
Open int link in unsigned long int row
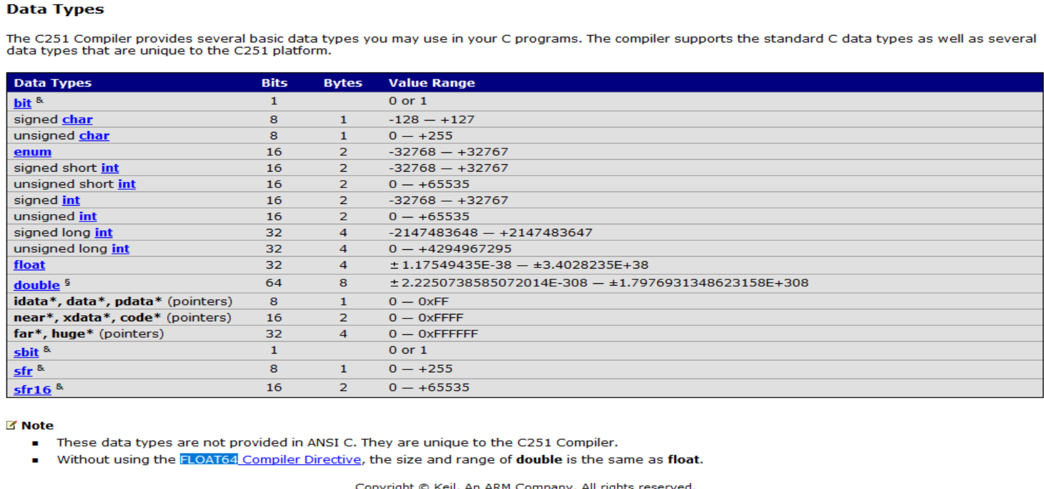120,248
